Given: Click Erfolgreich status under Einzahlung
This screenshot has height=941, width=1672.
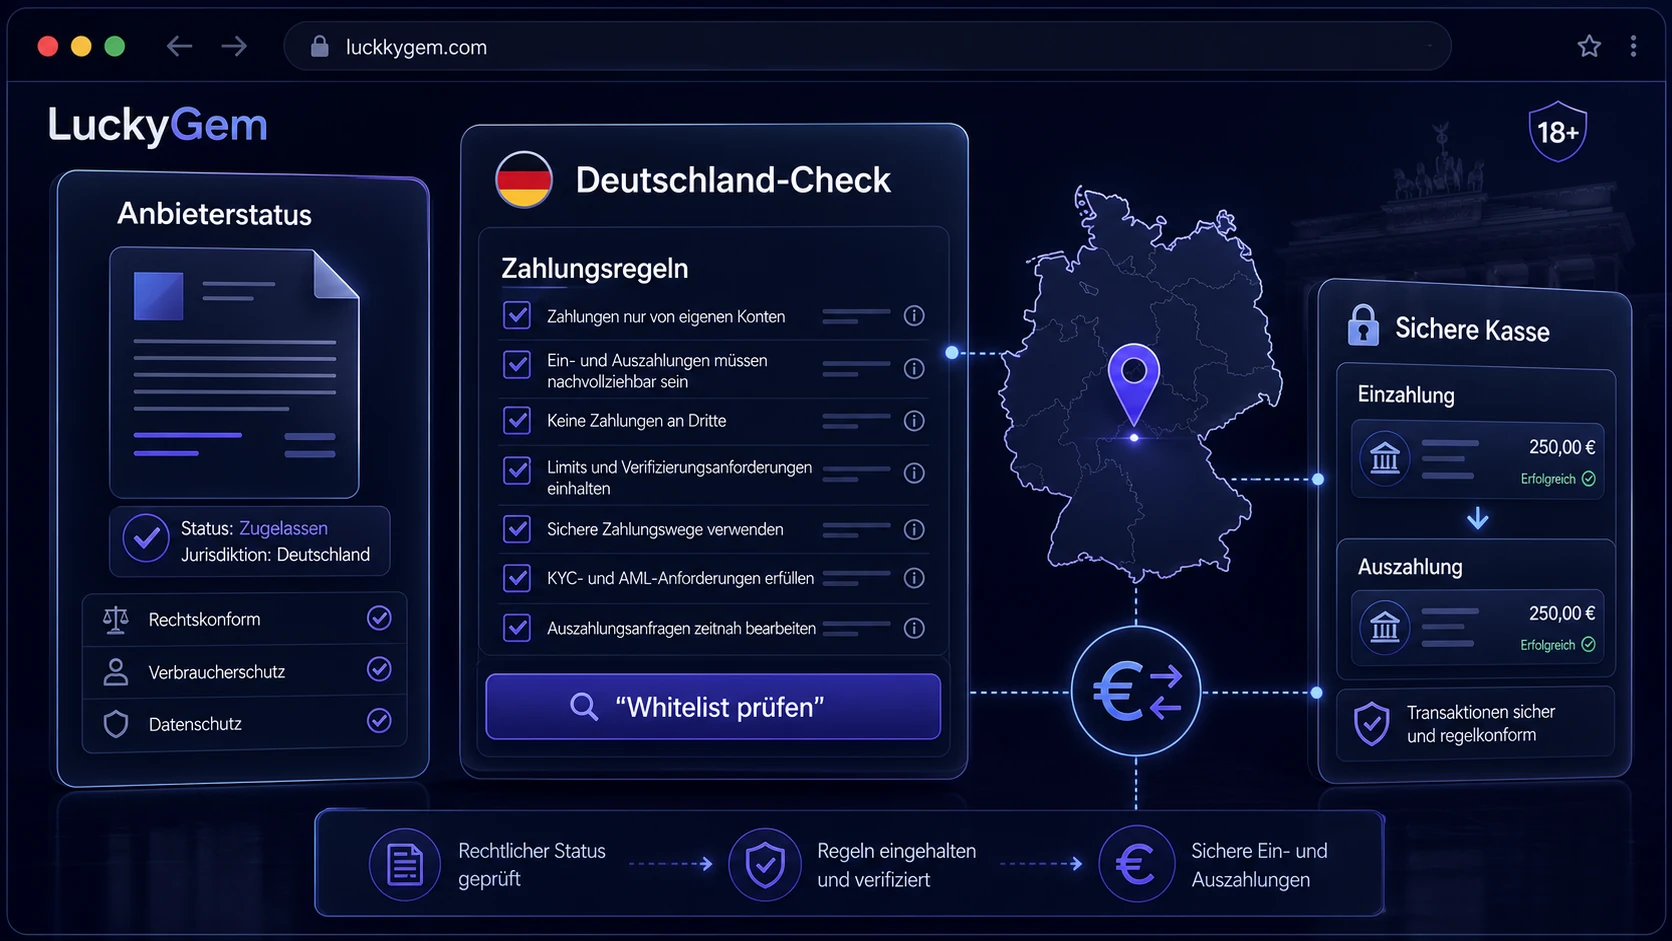Looking at the screenshot, I should 1558,479.
